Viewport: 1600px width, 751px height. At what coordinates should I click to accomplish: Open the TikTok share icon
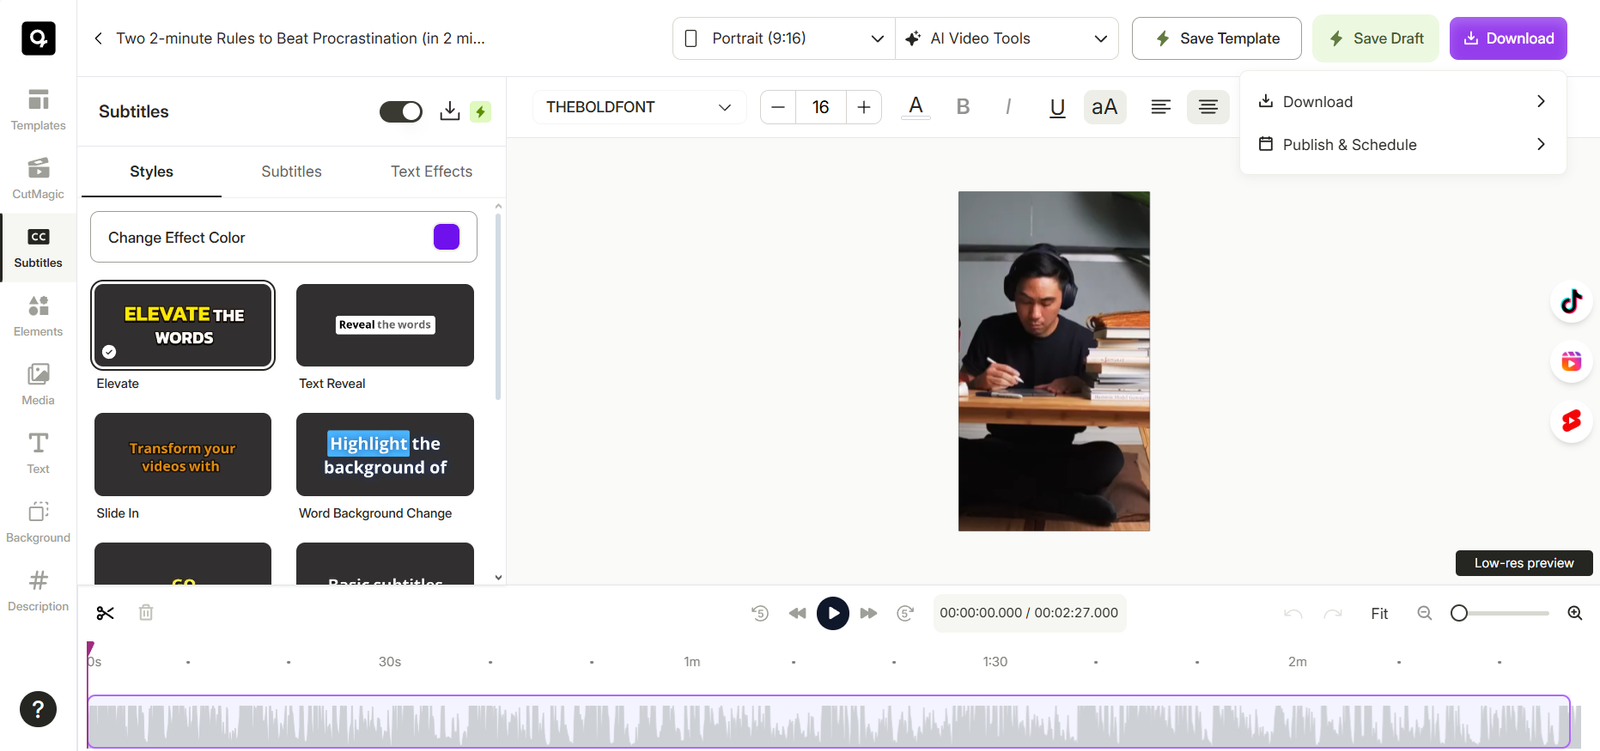click(1571, 302)
